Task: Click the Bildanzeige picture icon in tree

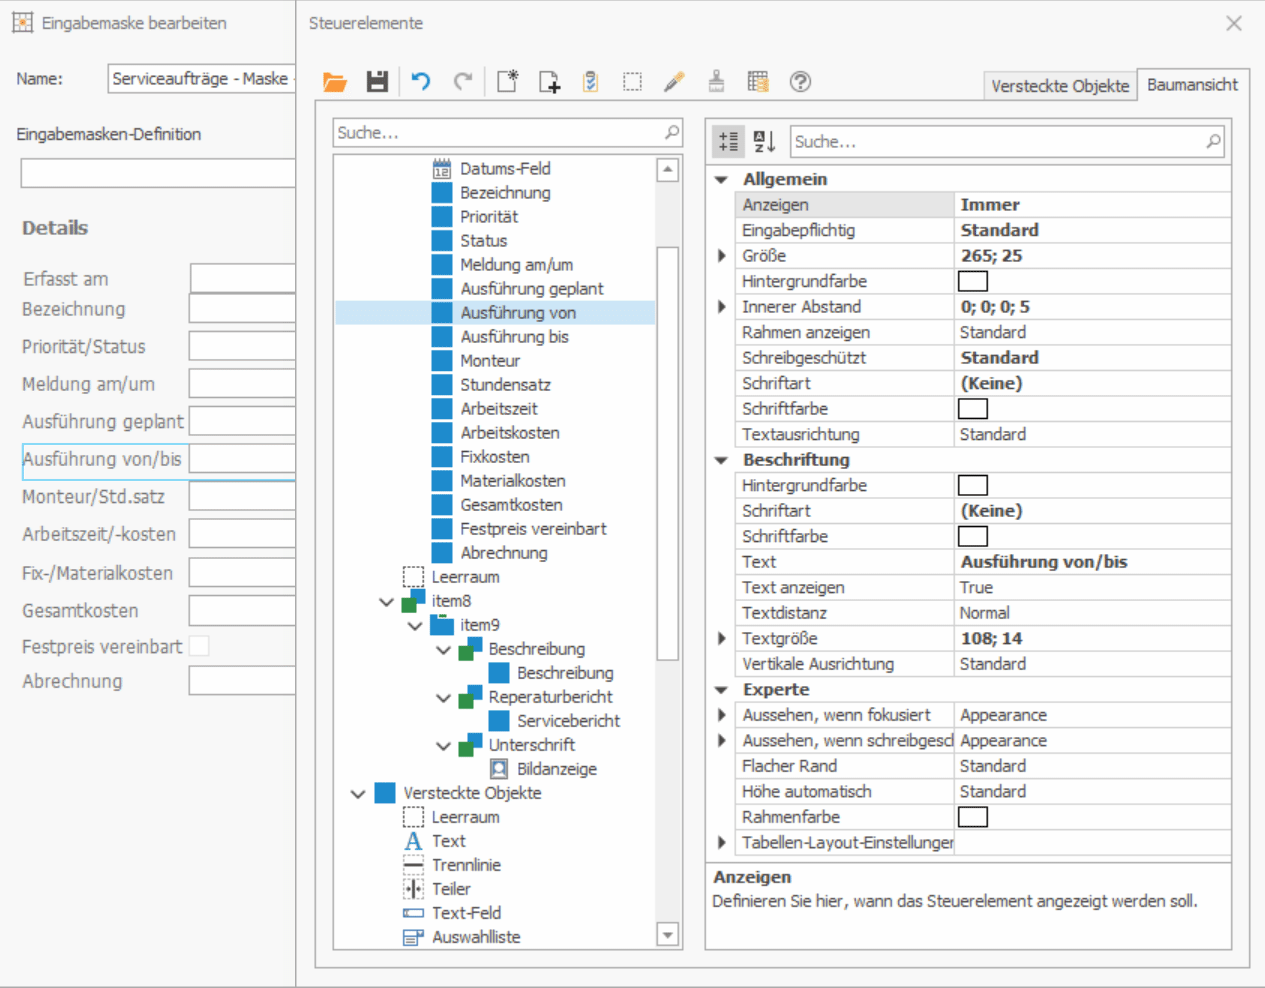Action: click(499, 769)
